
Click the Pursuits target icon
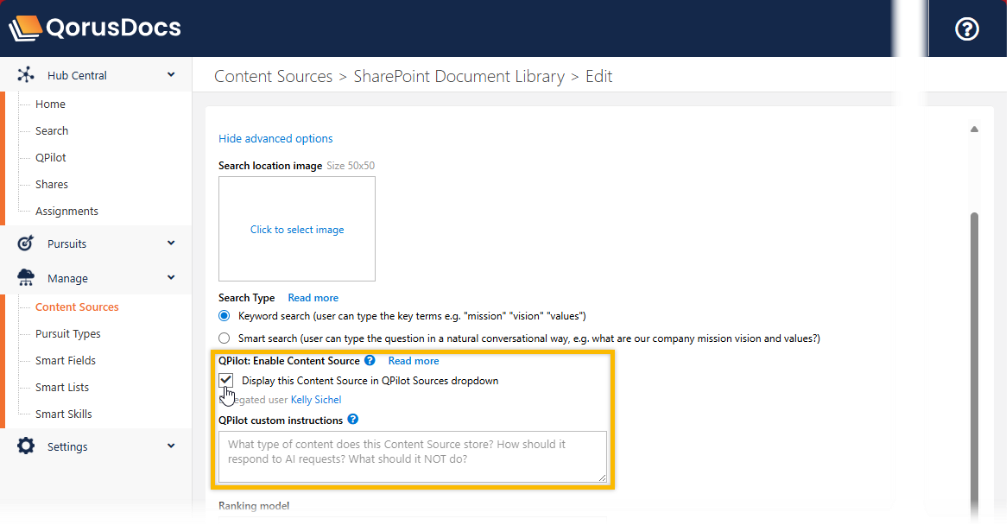pyautogui.click(x=26, y=244)
